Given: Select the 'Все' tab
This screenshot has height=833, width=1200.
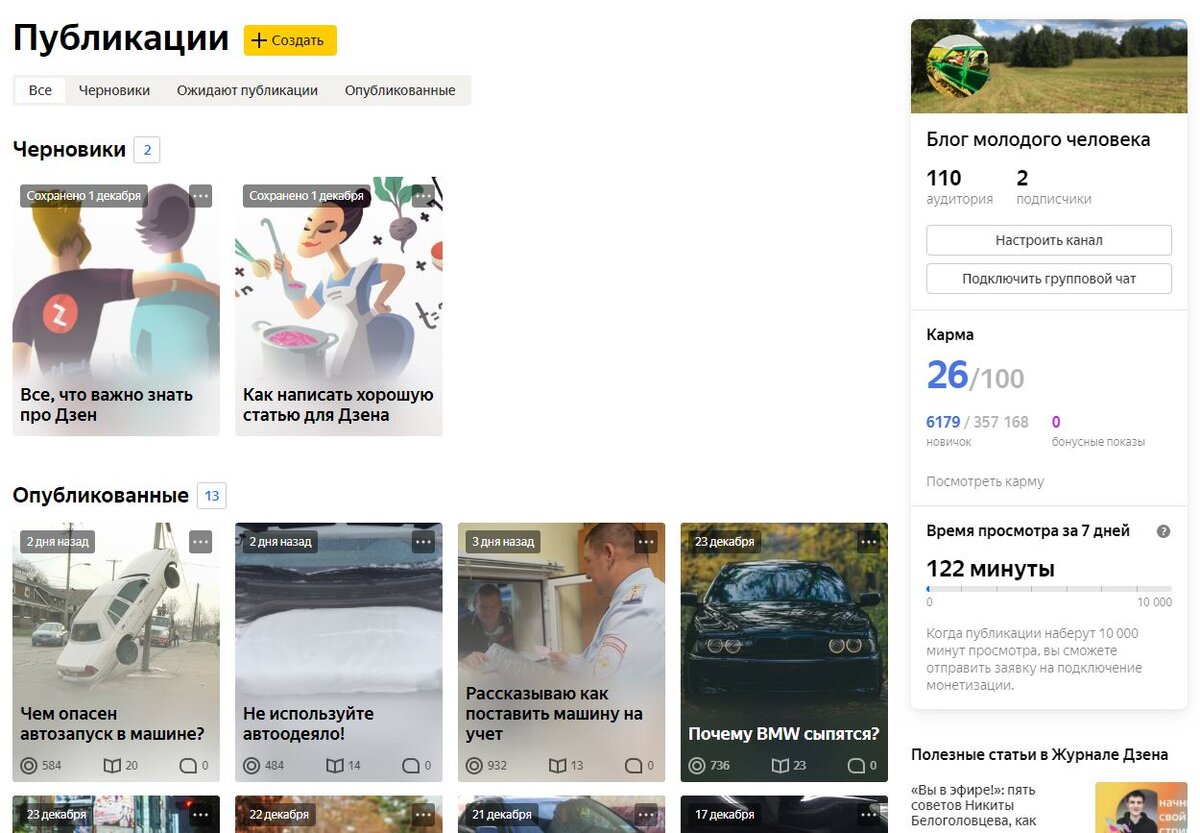Looking at the screenshot, I should tap(40, 90).
